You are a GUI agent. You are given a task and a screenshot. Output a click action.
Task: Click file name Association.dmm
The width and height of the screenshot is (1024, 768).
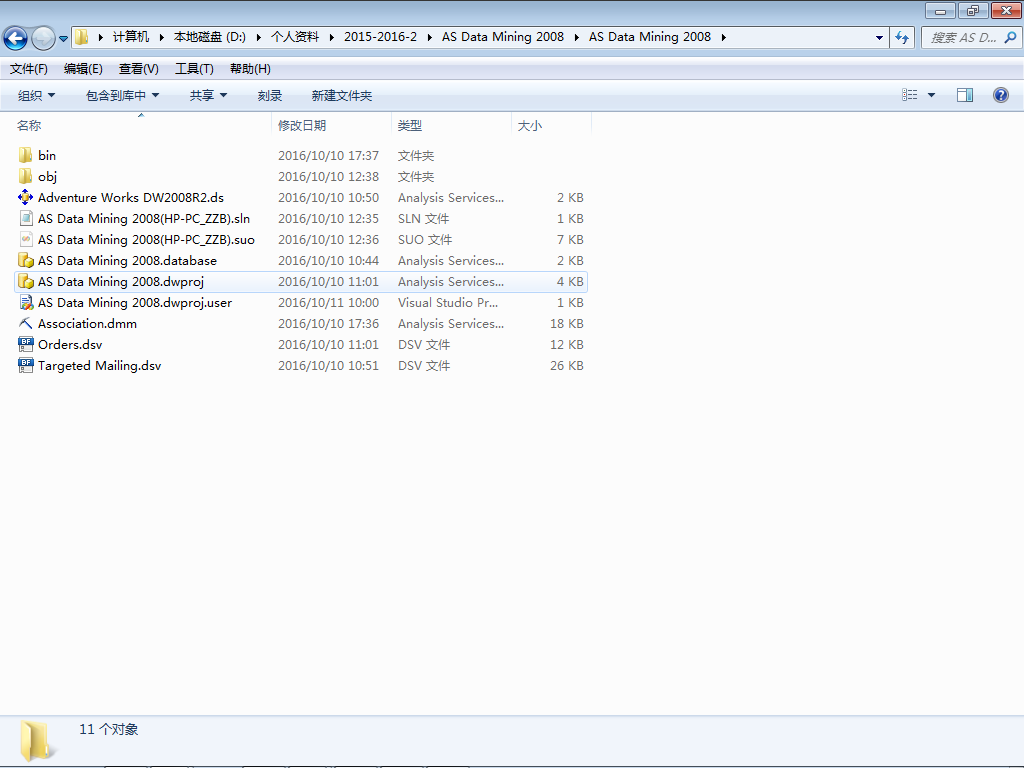point(88,323)
